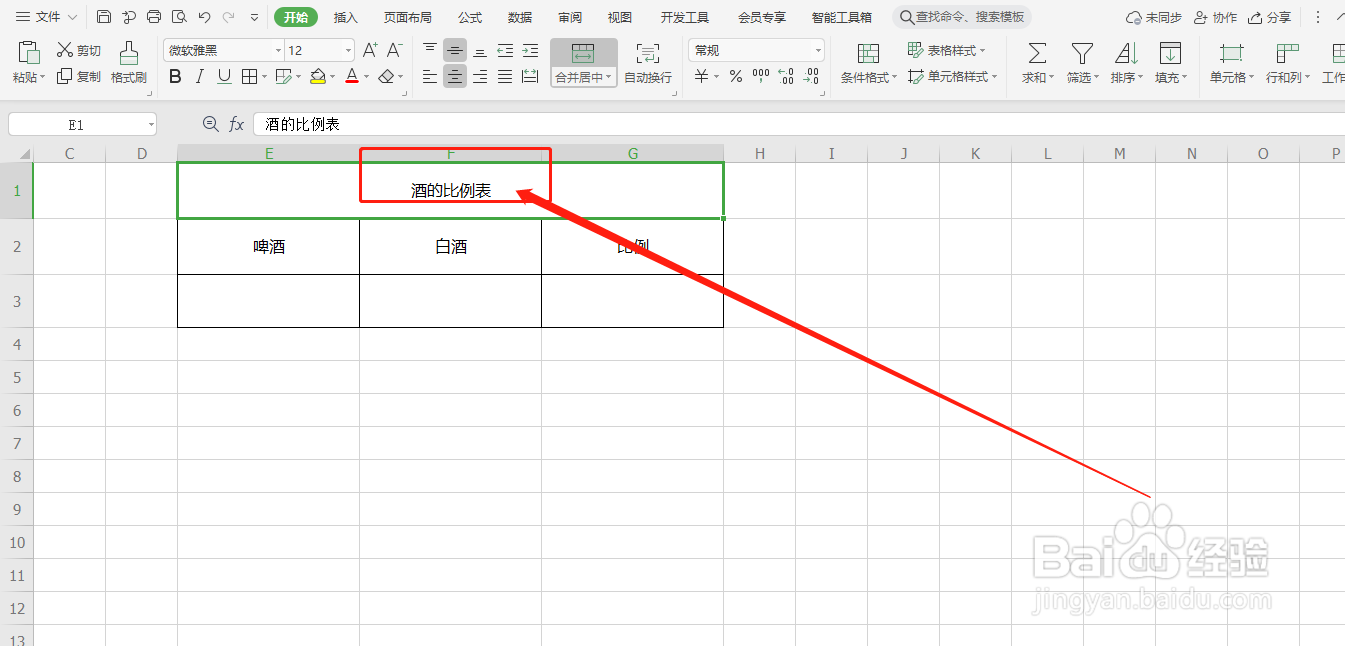This screenshot has width=1345, height=646.
Task: Apply yellow fill color swatch
Action: (318, 76)
